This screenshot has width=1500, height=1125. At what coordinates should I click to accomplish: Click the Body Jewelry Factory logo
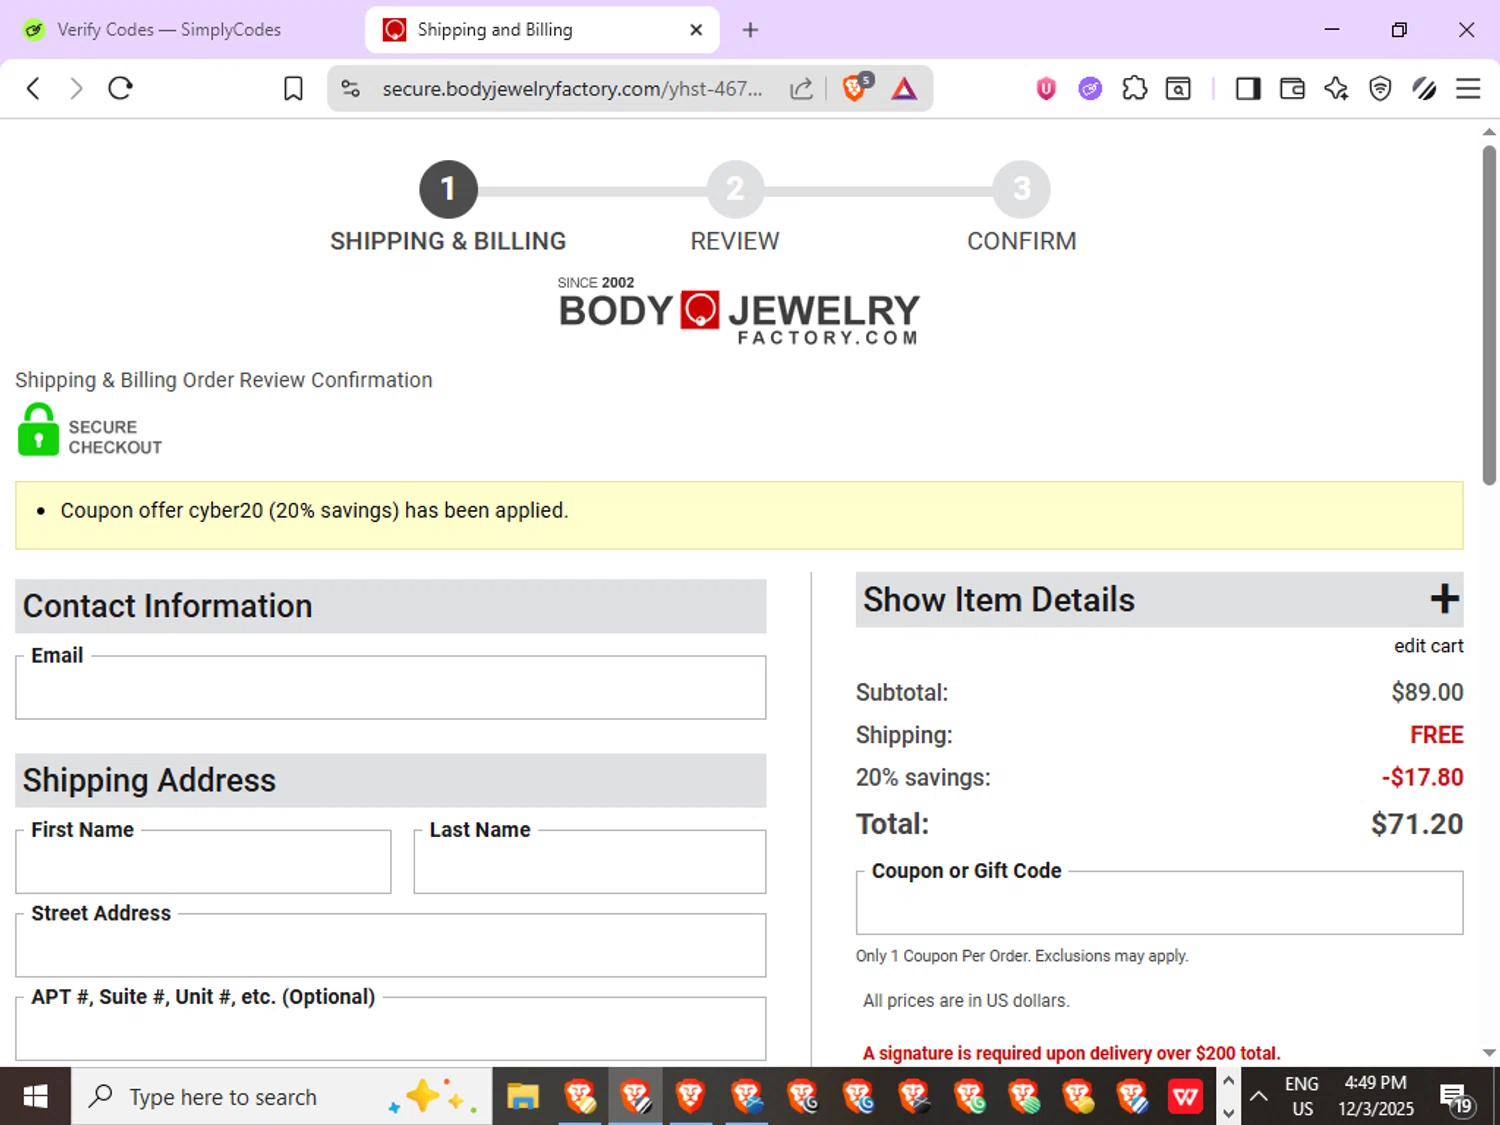739,311
